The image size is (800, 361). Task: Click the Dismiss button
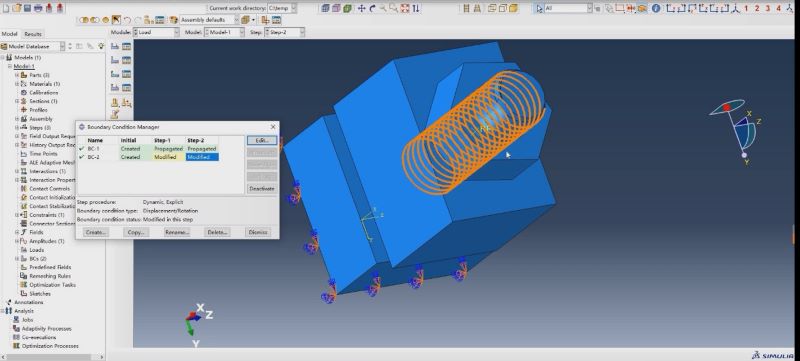point(258,232)
